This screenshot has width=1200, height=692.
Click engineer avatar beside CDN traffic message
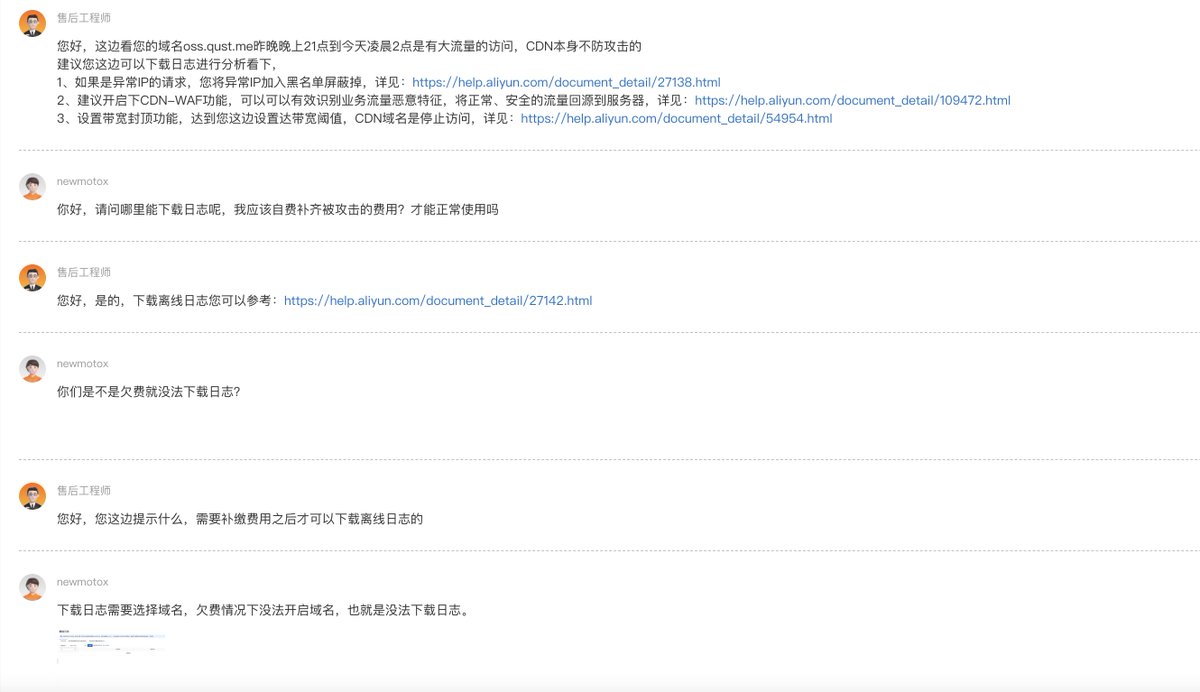tap(33, 23)
